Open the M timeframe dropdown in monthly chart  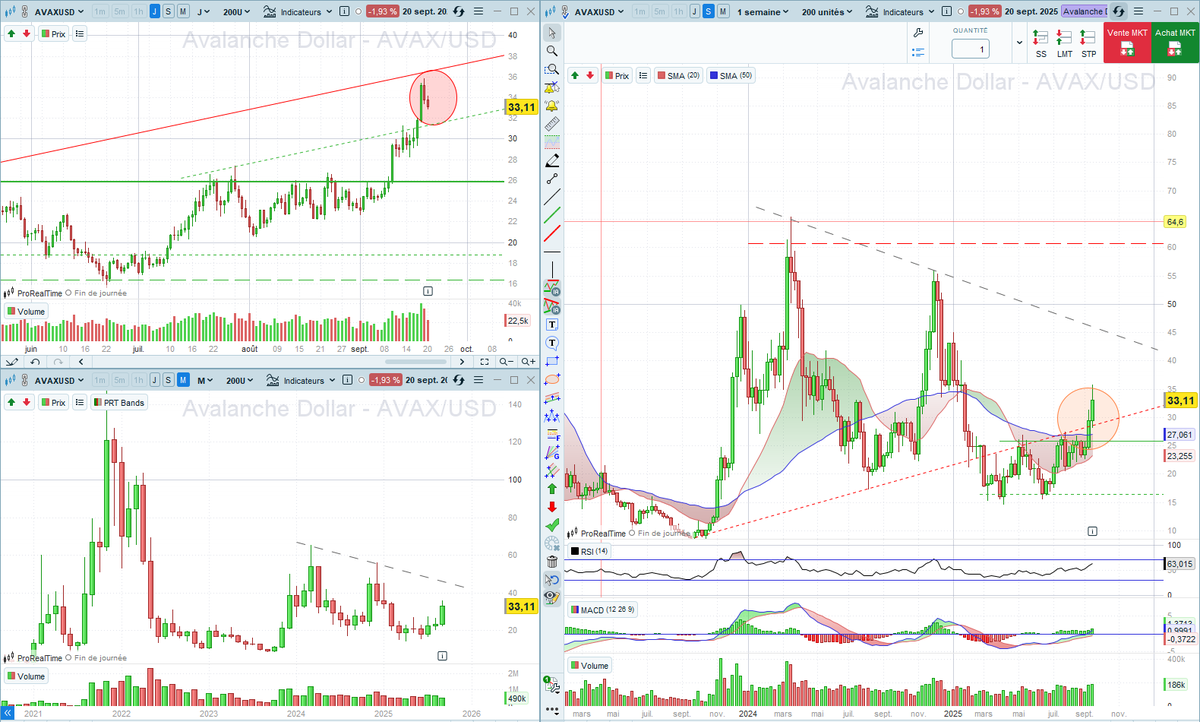point(205,381)
